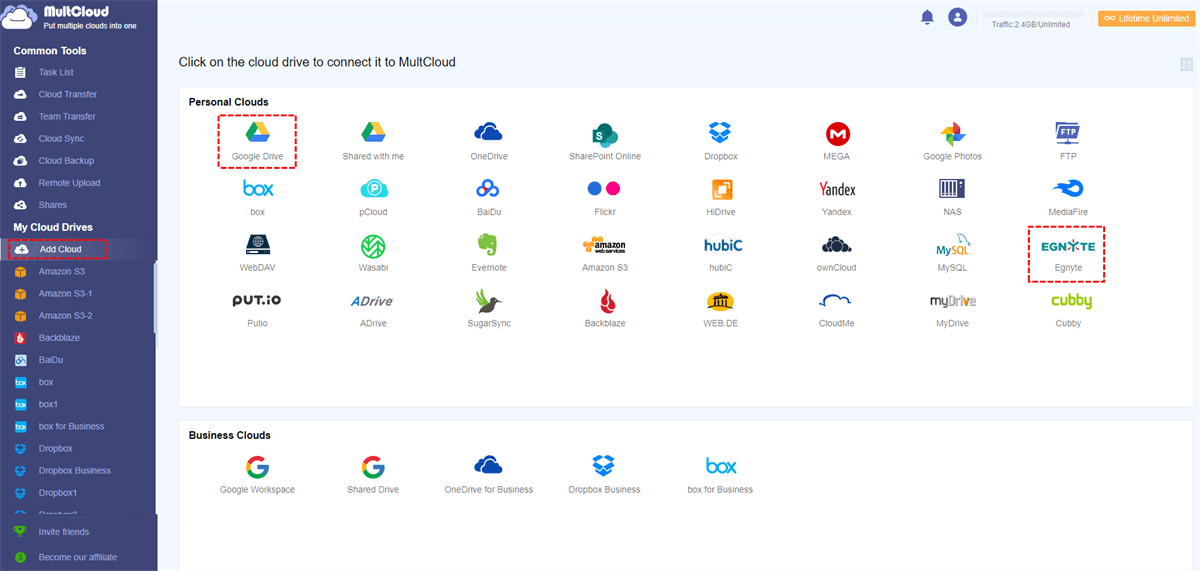Select the SugarSync hummingbird icon
Viewport: 1200px width, 571px height.
(x=488, y=301)
